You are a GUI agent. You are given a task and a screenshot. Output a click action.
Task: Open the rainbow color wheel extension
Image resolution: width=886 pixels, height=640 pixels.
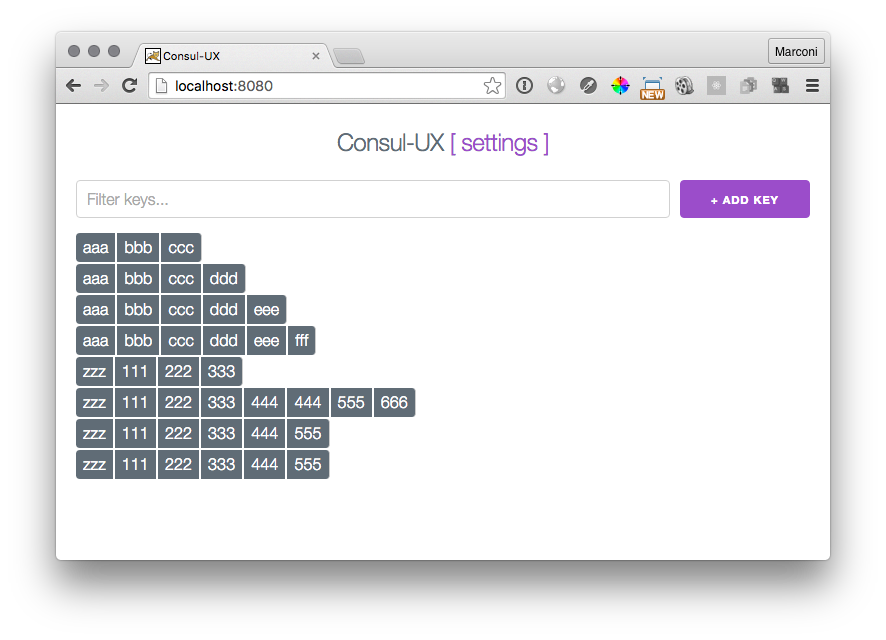(x=620, y=85)
